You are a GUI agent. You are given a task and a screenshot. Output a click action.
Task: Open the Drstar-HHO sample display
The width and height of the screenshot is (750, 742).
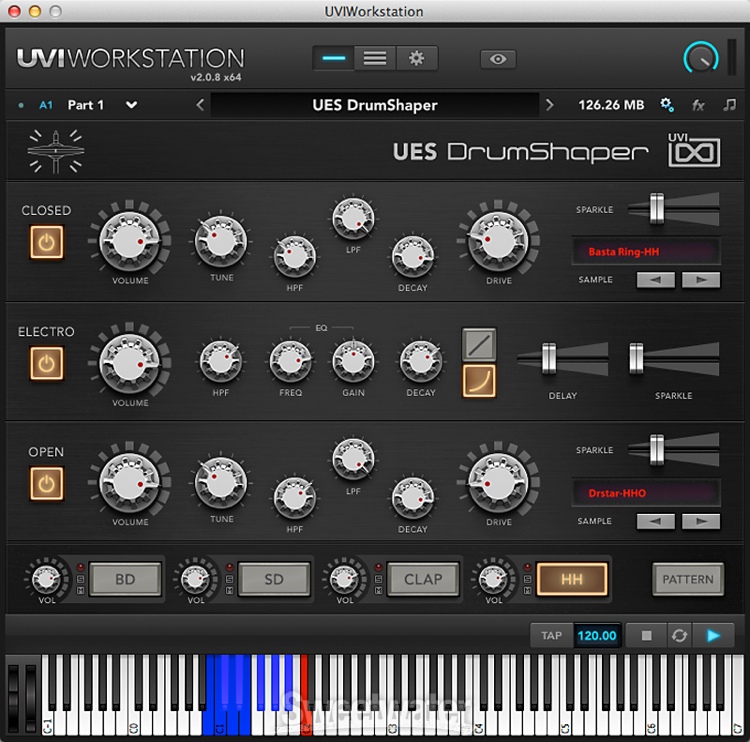(x=646, y=493)
